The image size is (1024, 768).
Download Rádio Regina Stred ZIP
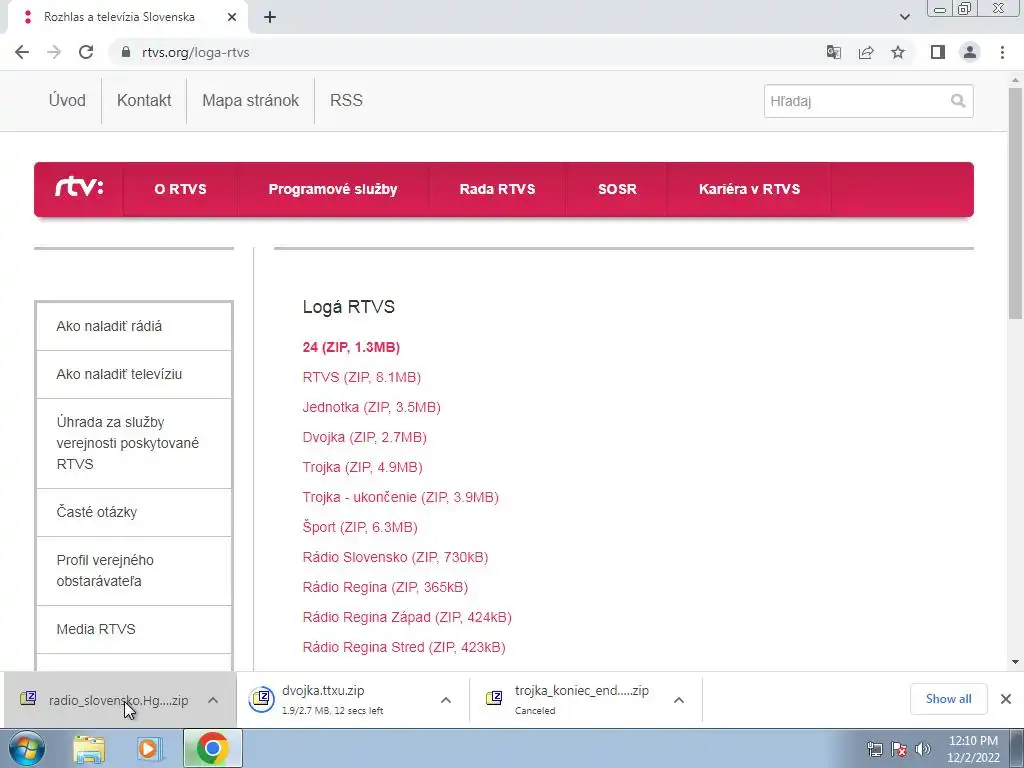click(x=404, y=648)
